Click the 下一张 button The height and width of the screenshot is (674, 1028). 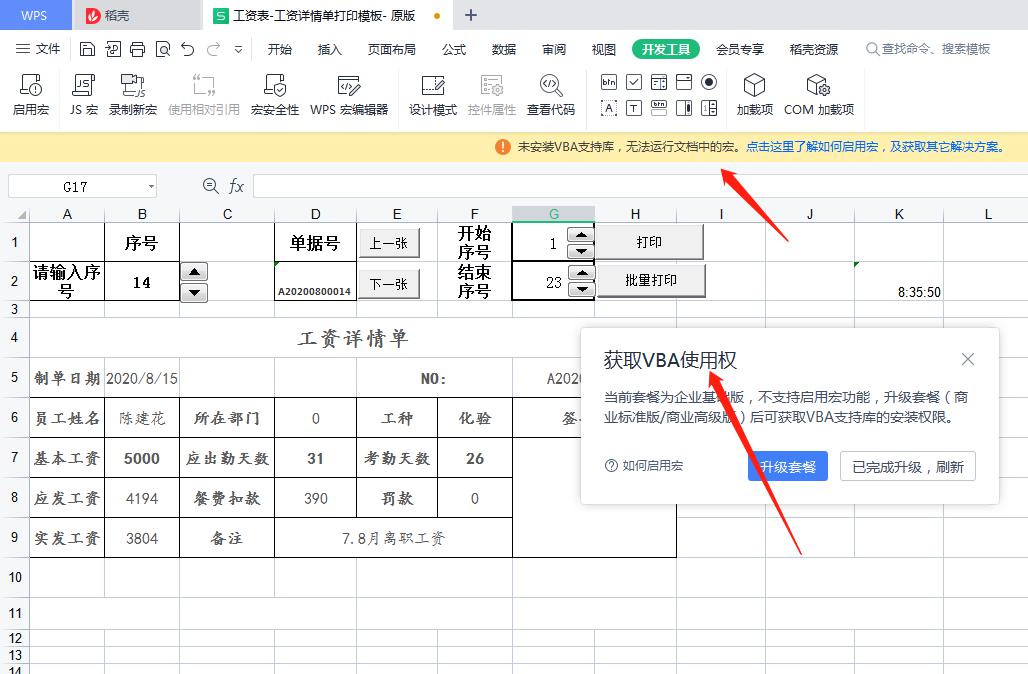click(389, 284)
